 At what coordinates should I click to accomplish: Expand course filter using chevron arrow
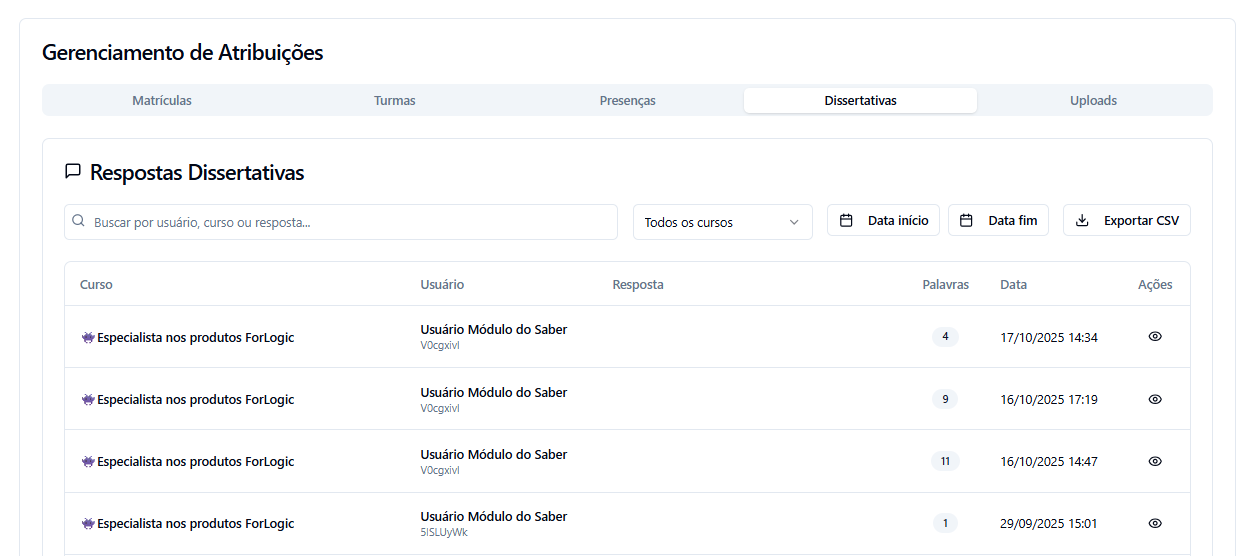click(794, 222)
